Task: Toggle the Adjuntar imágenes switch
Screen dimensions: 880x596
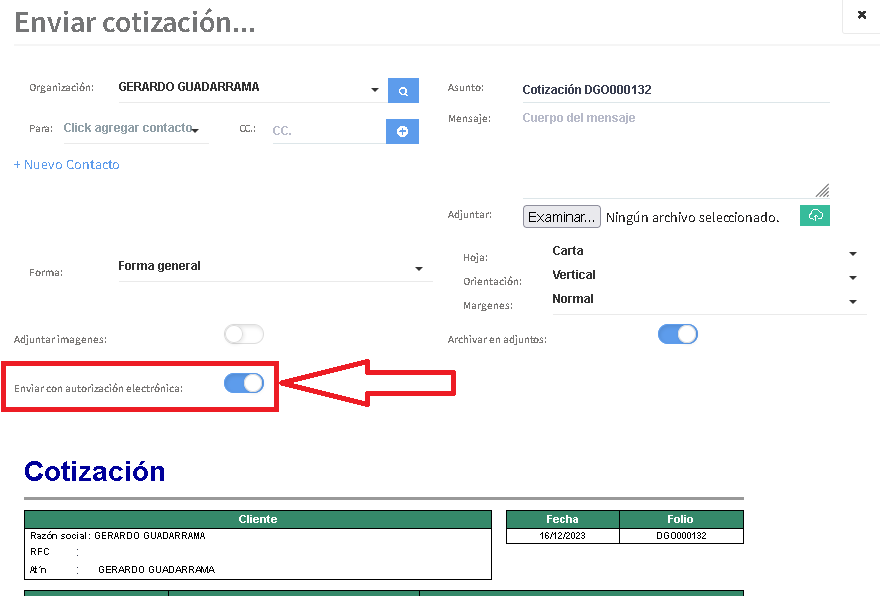Action: (x=244, y=335)
